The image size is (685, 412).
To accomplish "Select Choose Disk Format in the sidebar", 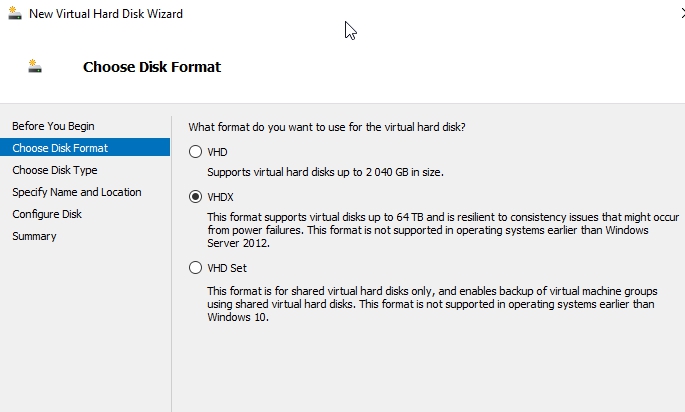I will tap(60, 148).
